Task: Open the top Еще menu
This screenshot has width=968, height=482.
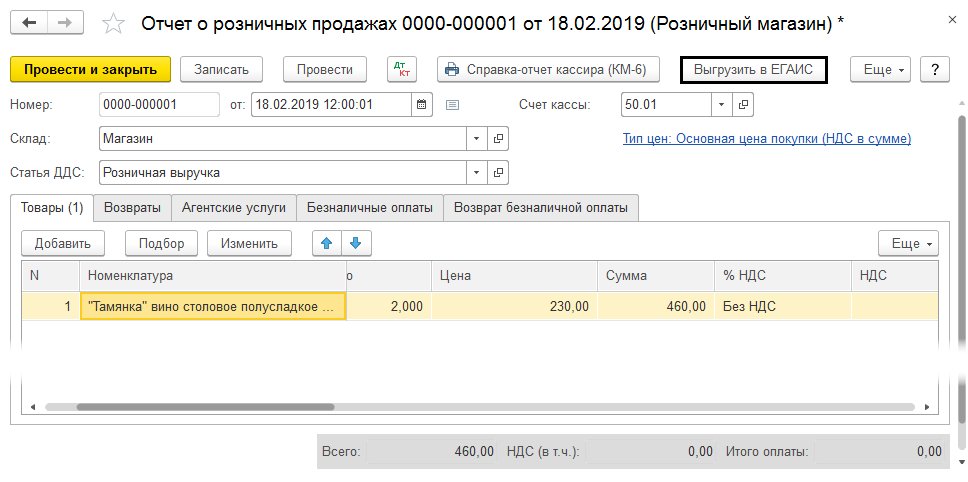Action: [880, 69]
